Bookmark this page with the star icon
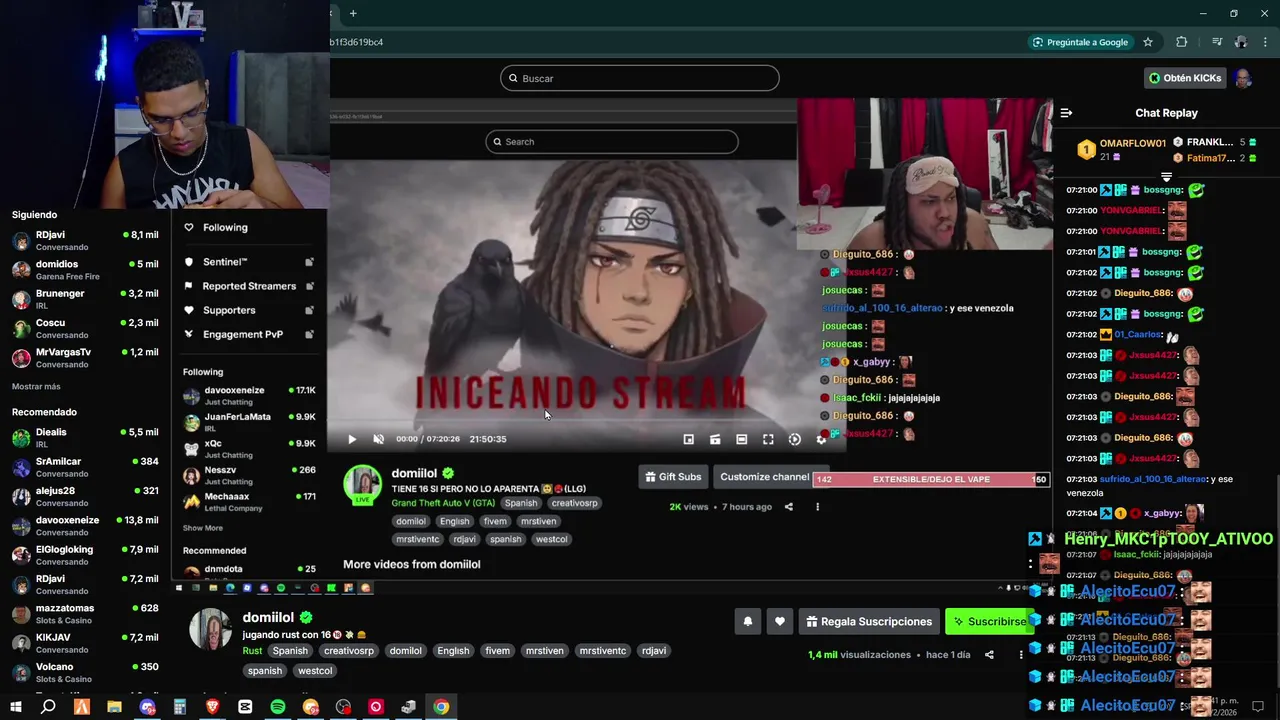Image resolution: width=1280 pixels, height=720 pixels. click(1148, 42)
